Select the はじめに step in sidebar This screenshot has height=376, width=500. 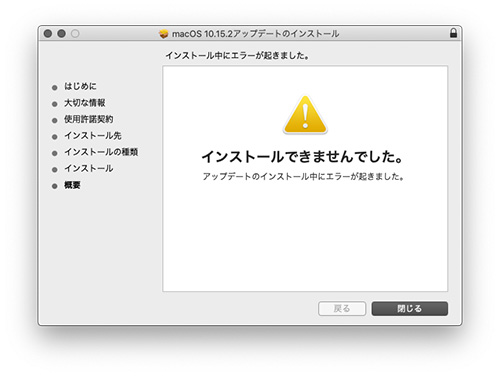coord(80,86)
